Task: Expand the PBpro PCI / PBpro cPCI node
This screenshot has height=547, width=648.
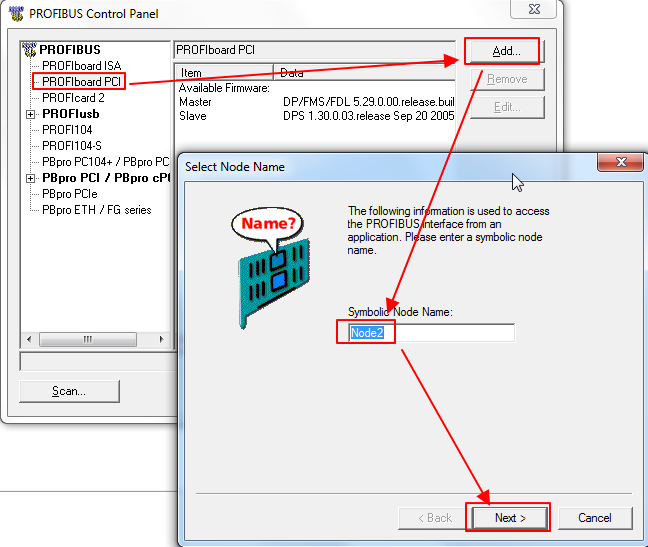Action: point(30,178)
